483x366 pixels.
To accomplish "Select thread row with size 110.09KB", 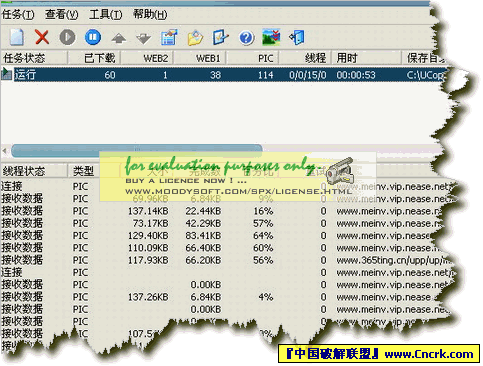I will coord(220,248).
